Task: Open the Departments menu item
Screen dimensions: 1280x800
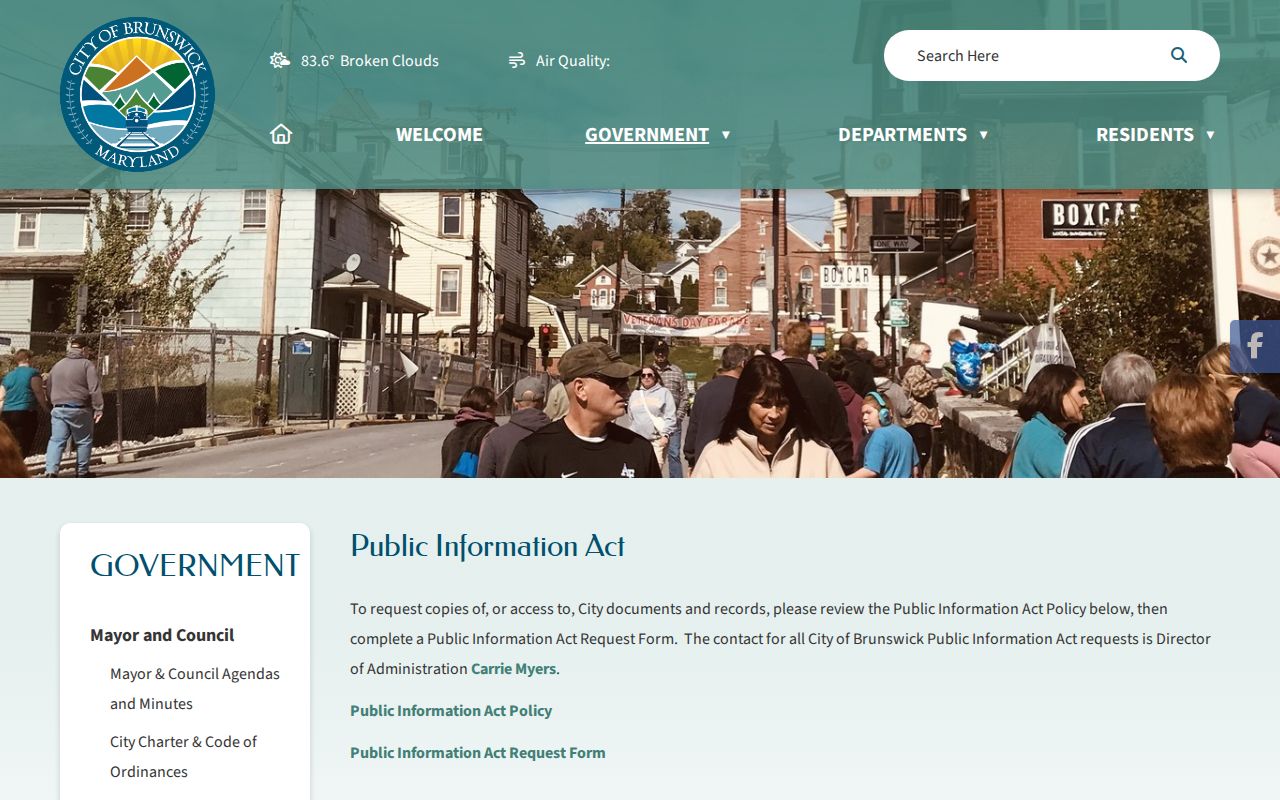Action: point(902,134)
